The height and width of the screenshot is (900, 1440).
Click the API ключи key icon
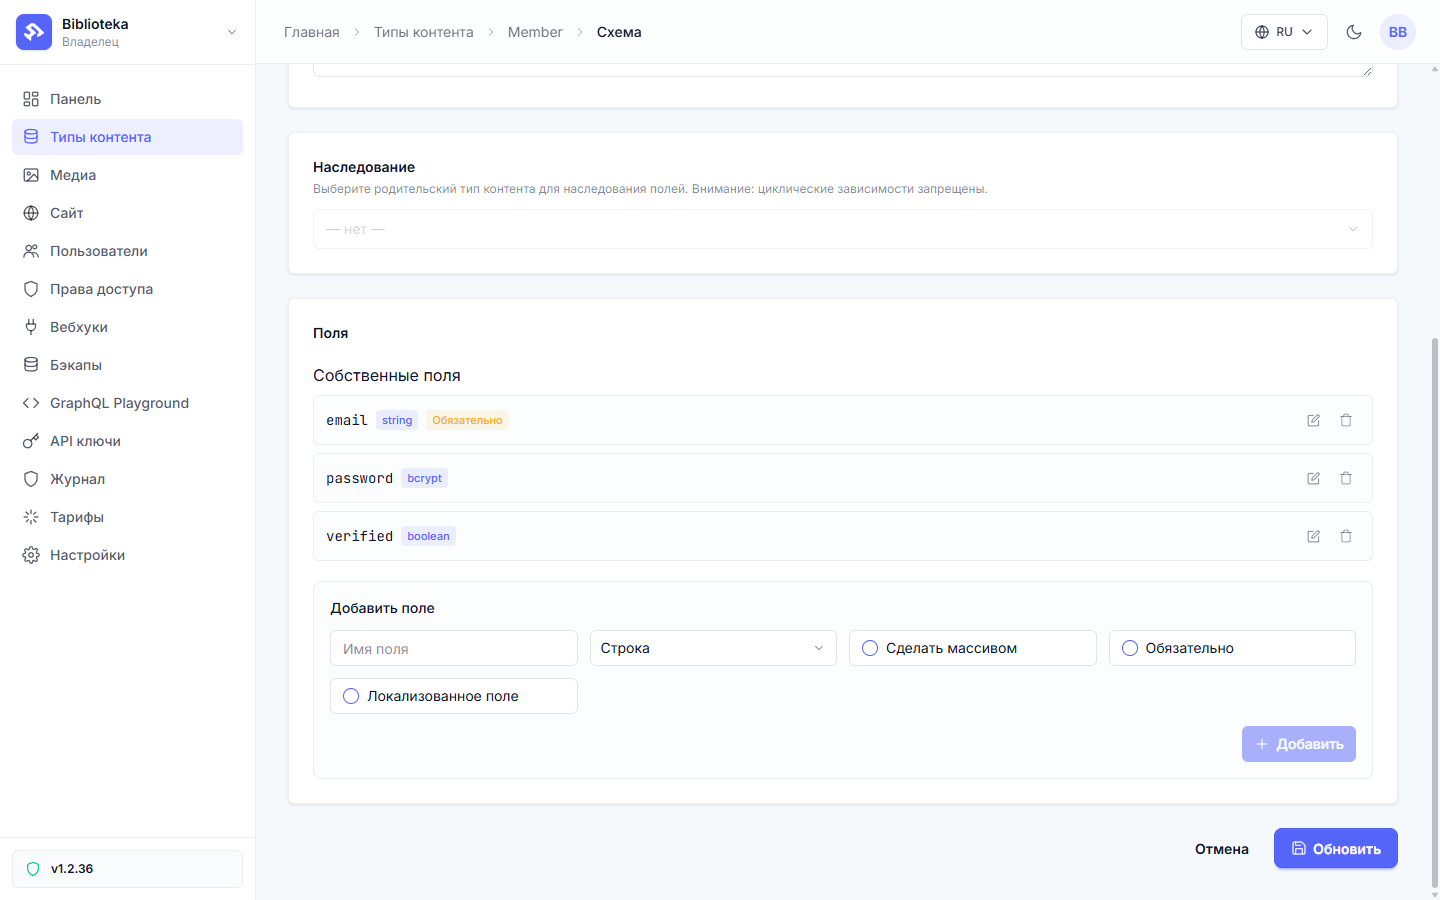(x=31, y=441)
